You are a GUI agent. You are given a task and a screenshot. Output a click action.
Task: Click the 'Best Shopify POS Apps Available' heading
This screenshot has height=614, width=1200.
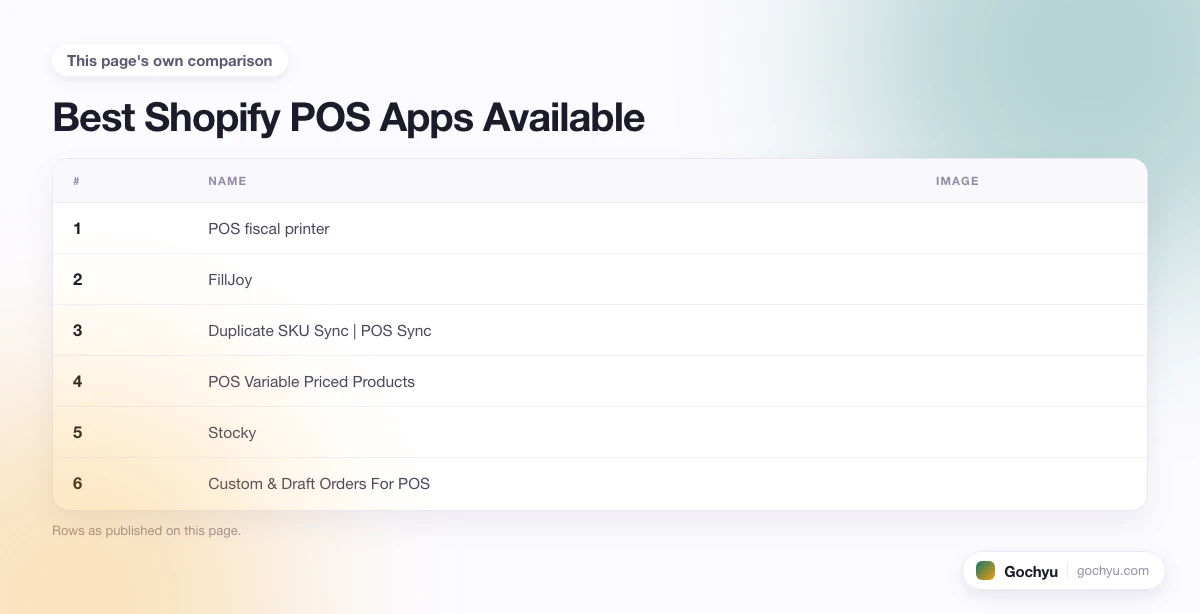pyautogui.click(x=348, y=118)
